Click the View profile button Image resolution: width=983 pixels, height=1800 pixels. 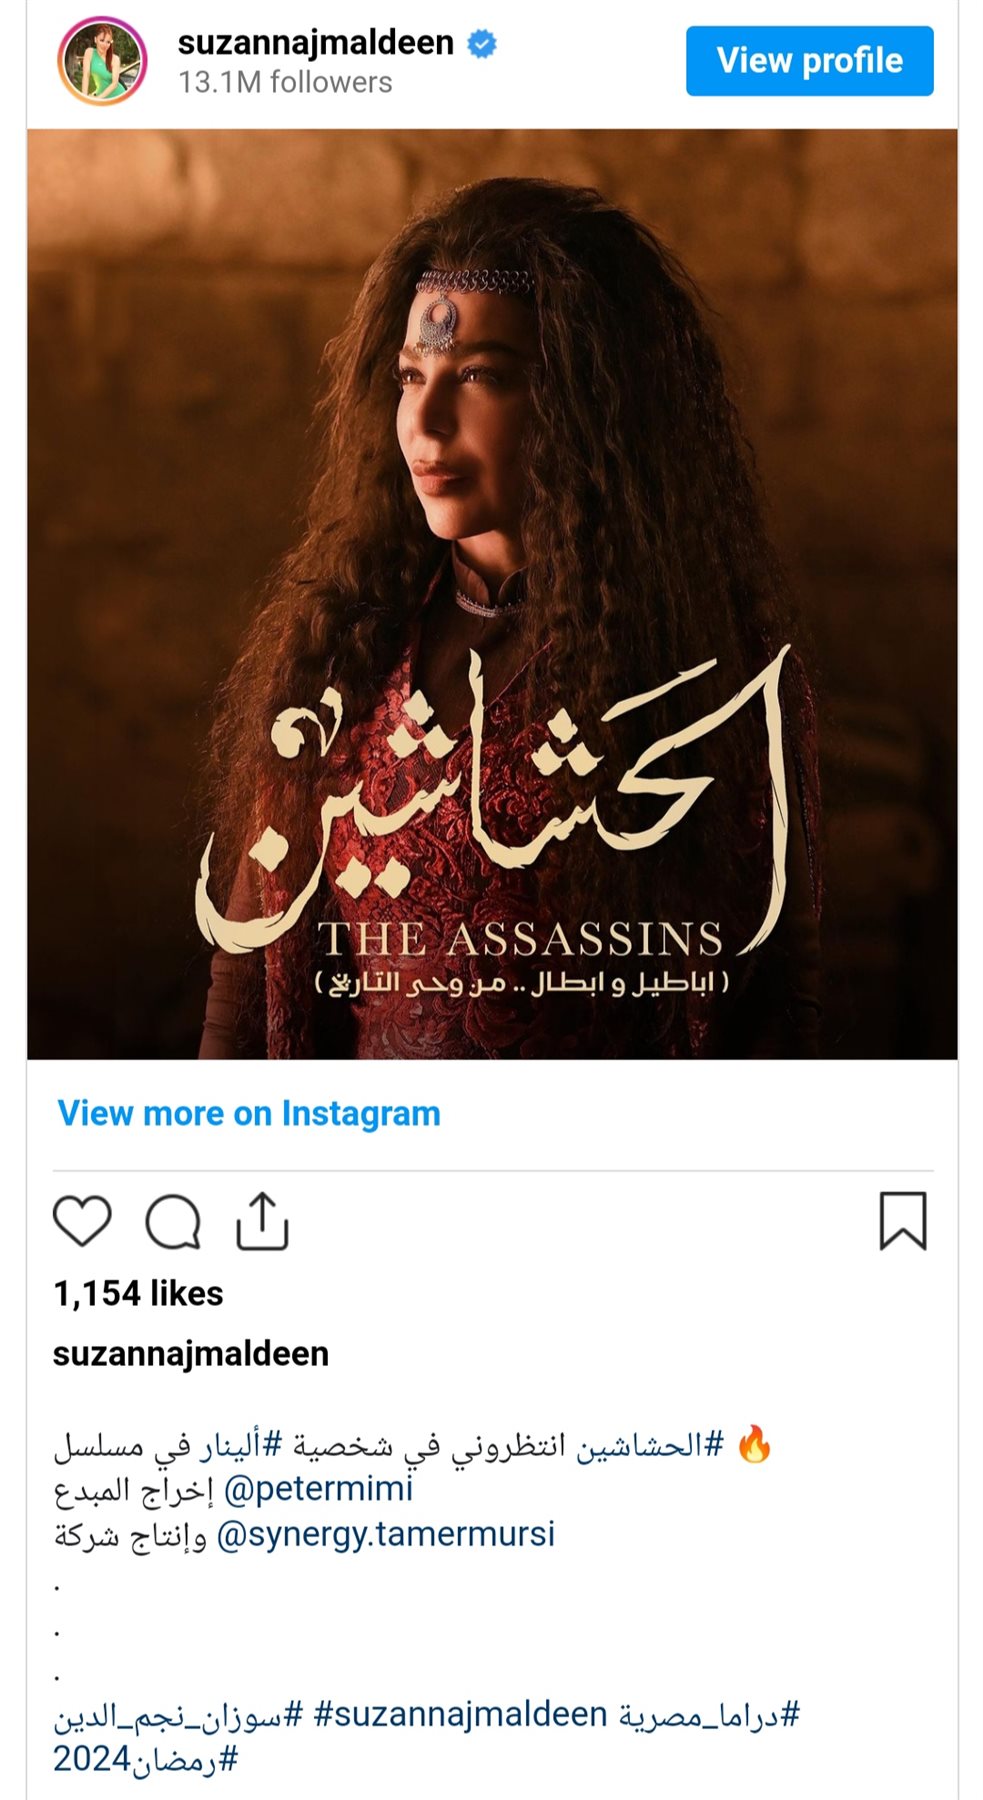(x=809, y=61)
